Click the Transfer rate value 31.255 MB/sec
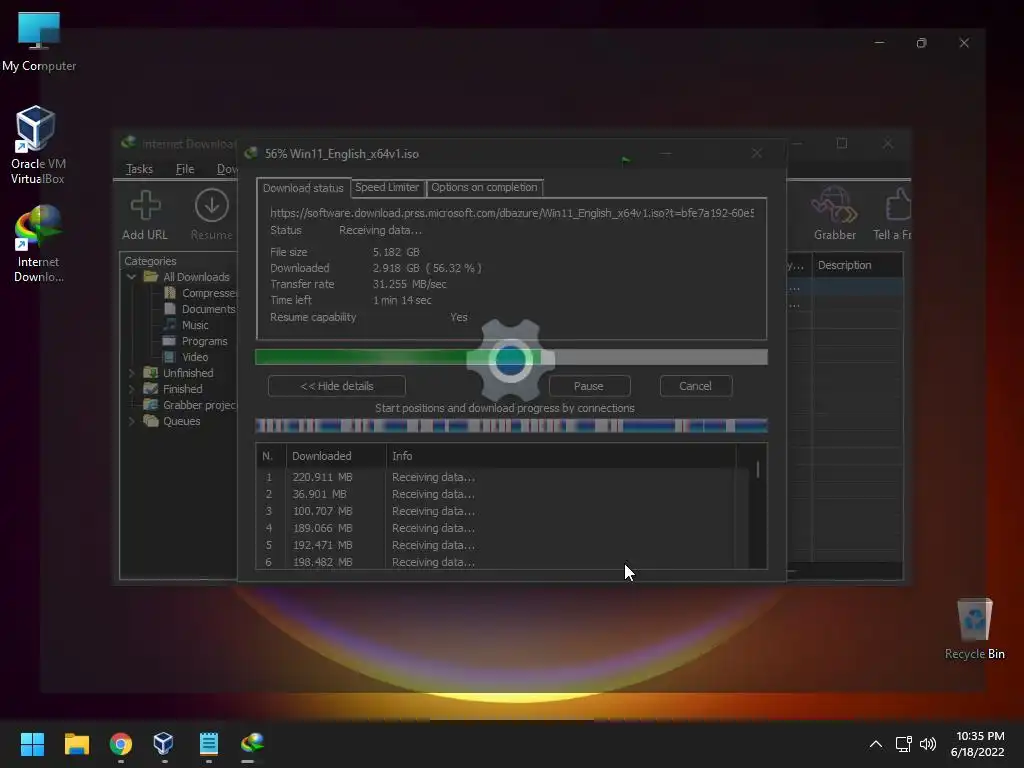 tap(409, 284)
